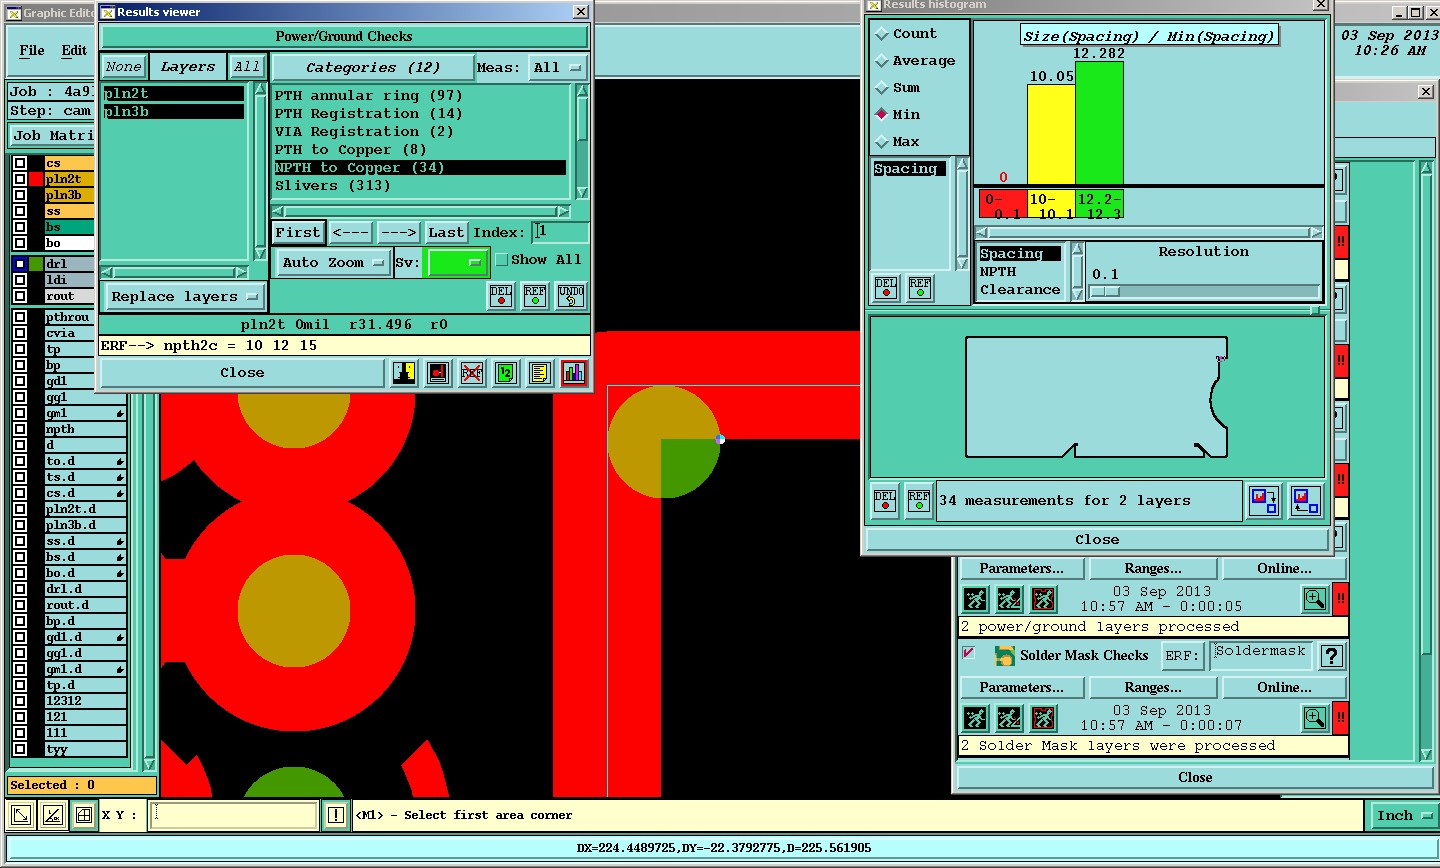This screenshot has width=1440, height=868.
Task: Toggle the Show All checkbox
Action: [502, 260]
